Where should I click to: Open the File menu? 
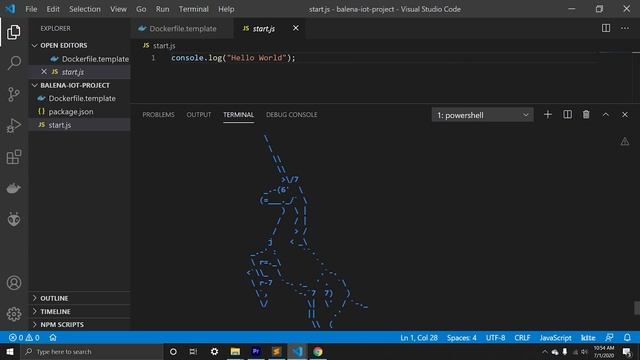click(x=31, y=9)
